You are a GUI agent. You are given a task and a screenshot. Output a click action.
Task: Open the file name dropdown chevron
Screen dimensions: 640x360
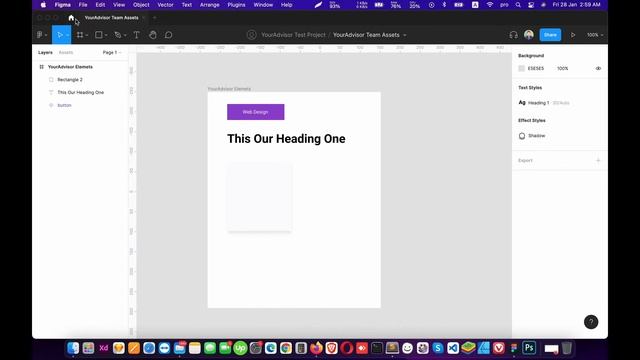405,36
